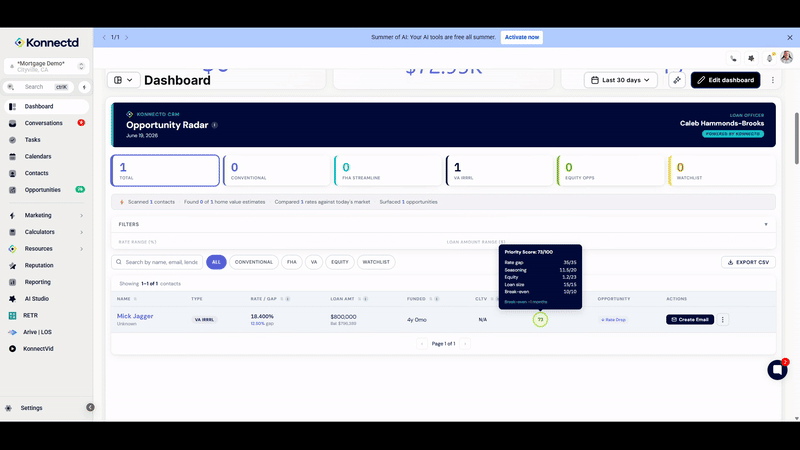Open the notifications bell icon
This screenshot has height=450, width=800.
(769, 58)
